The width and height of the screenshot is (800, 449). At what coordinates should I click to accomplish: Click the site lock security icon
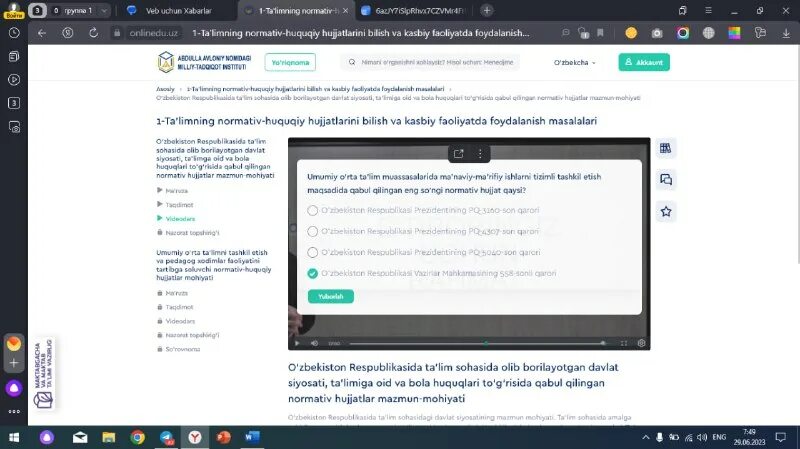click(117, 33)
